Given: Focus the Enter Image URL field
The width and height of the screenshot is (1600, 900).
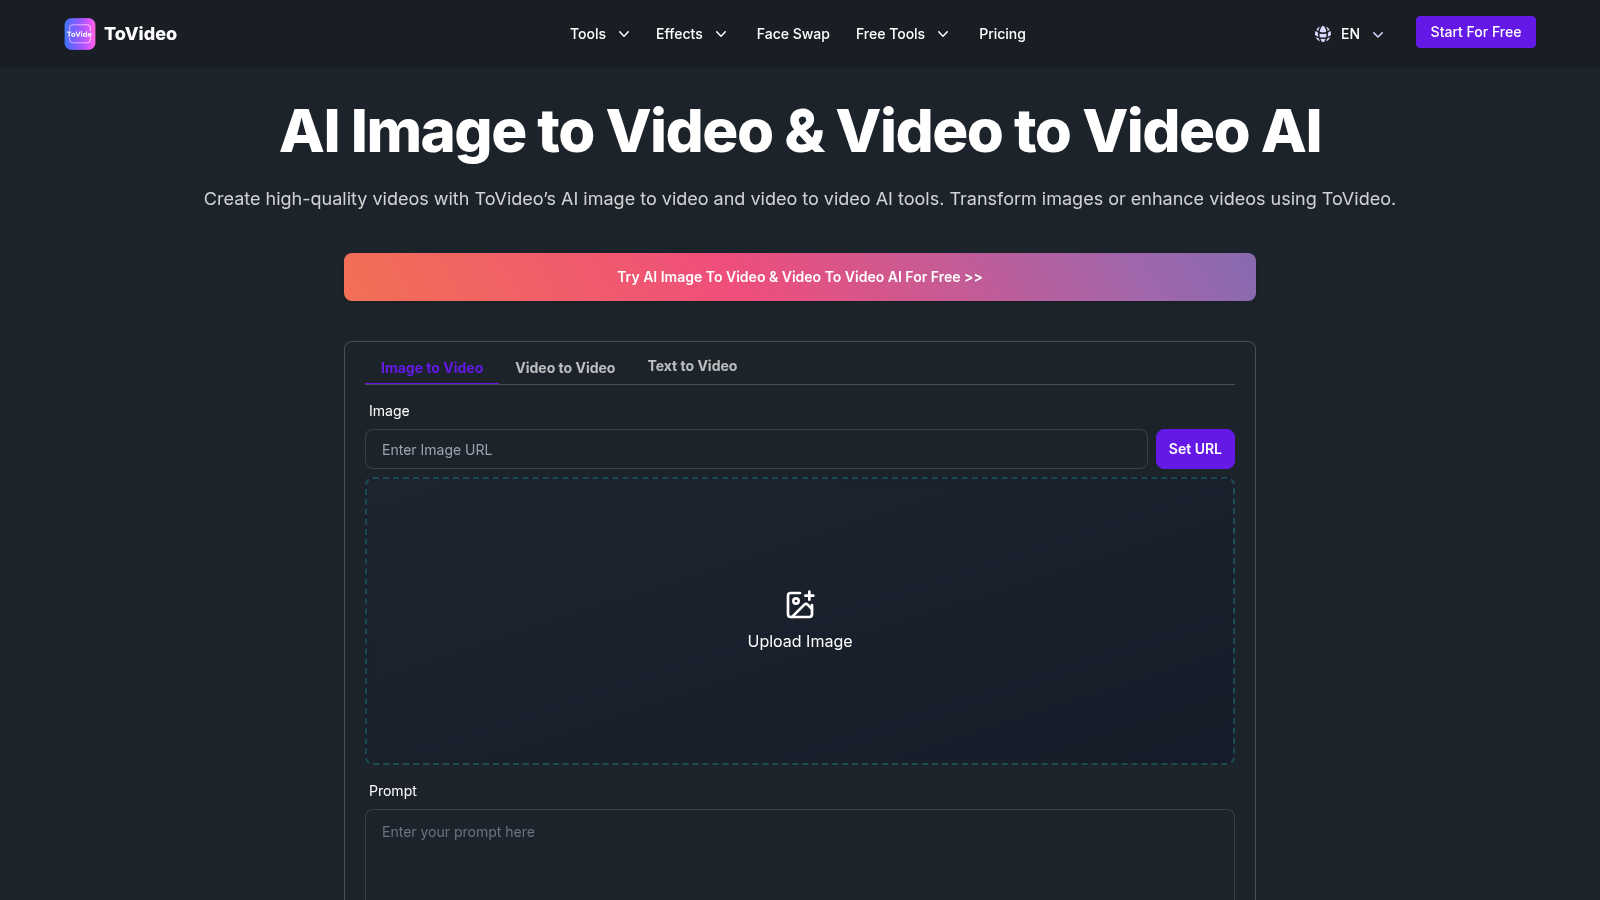Looking at the screenshot, I should (756, 449).
